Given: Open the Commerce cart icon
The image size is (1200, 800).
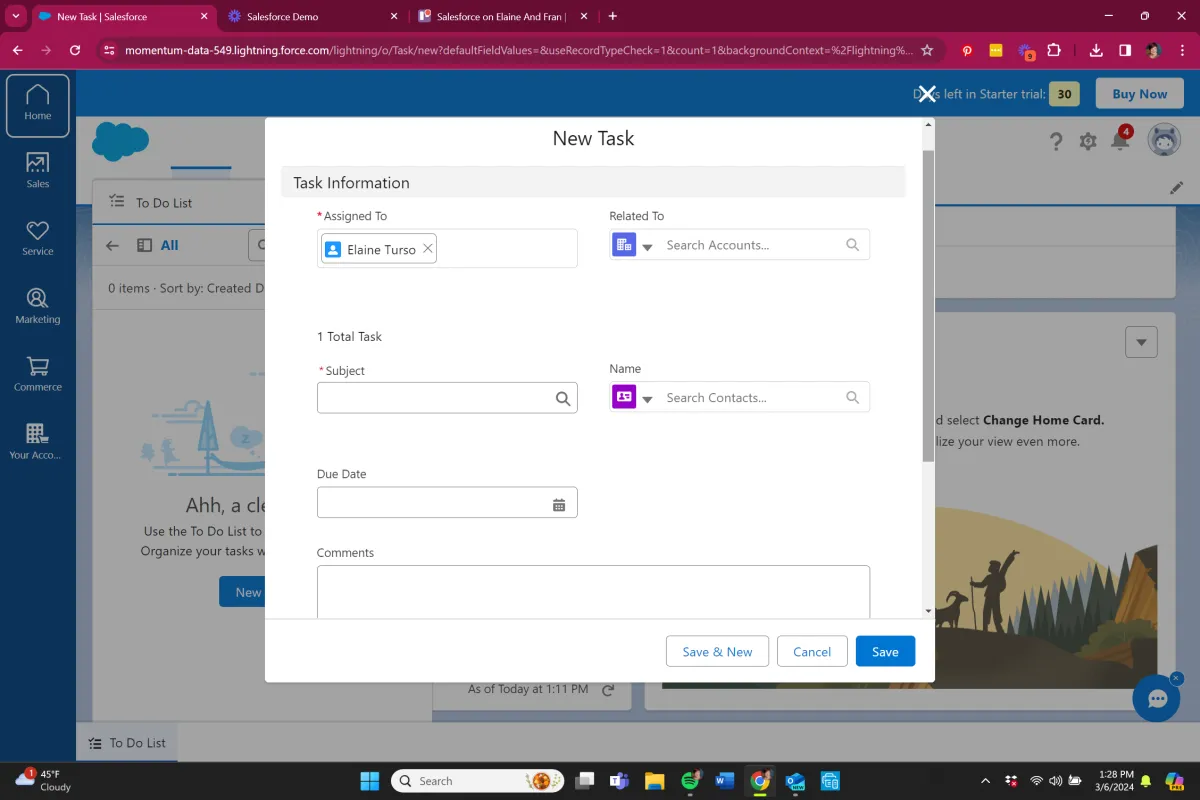Looking at the screenshot, I should coord(38,373).
